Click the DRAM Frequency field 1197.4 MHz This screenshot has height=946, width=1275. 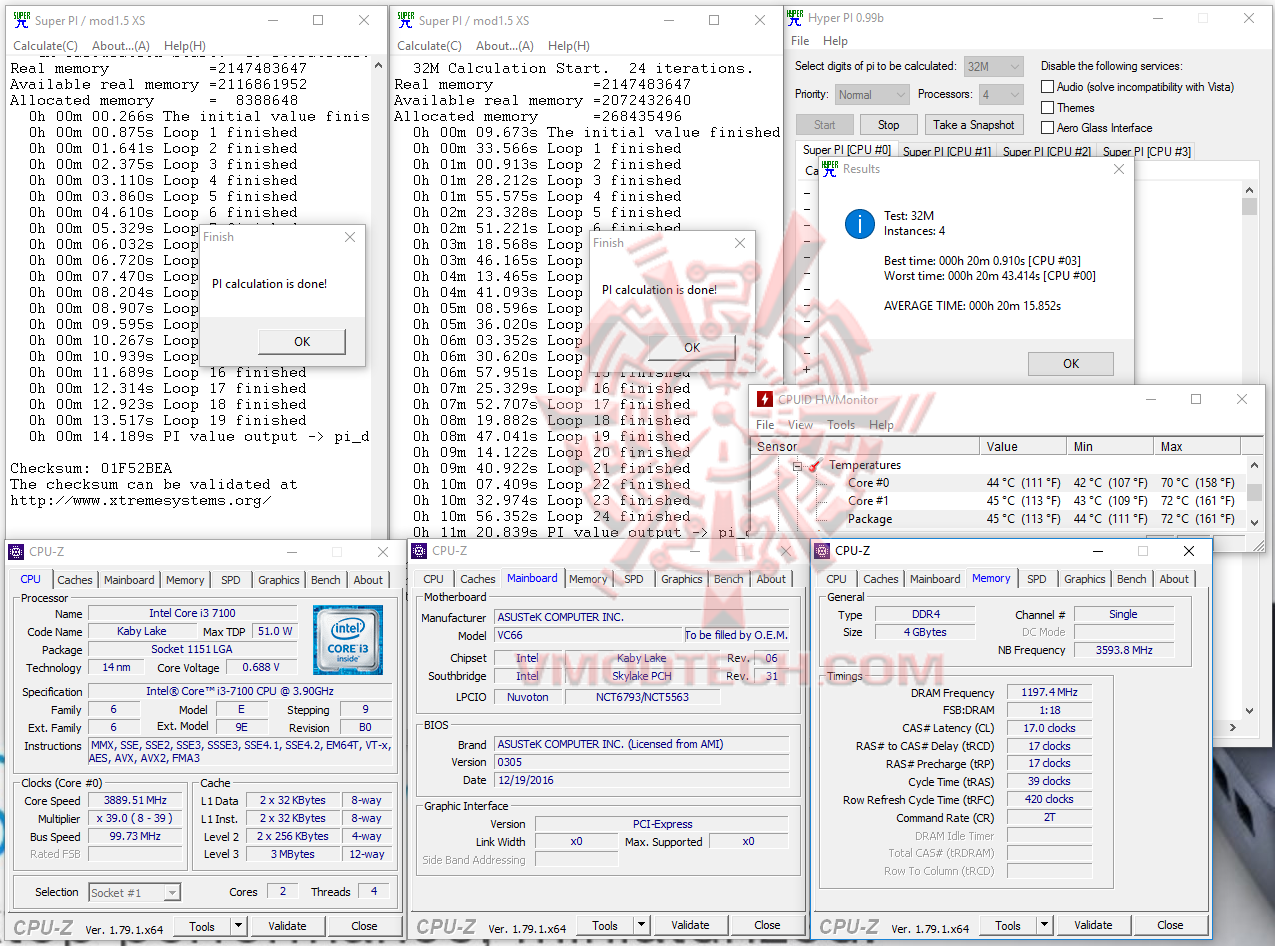pos(1049,692)
